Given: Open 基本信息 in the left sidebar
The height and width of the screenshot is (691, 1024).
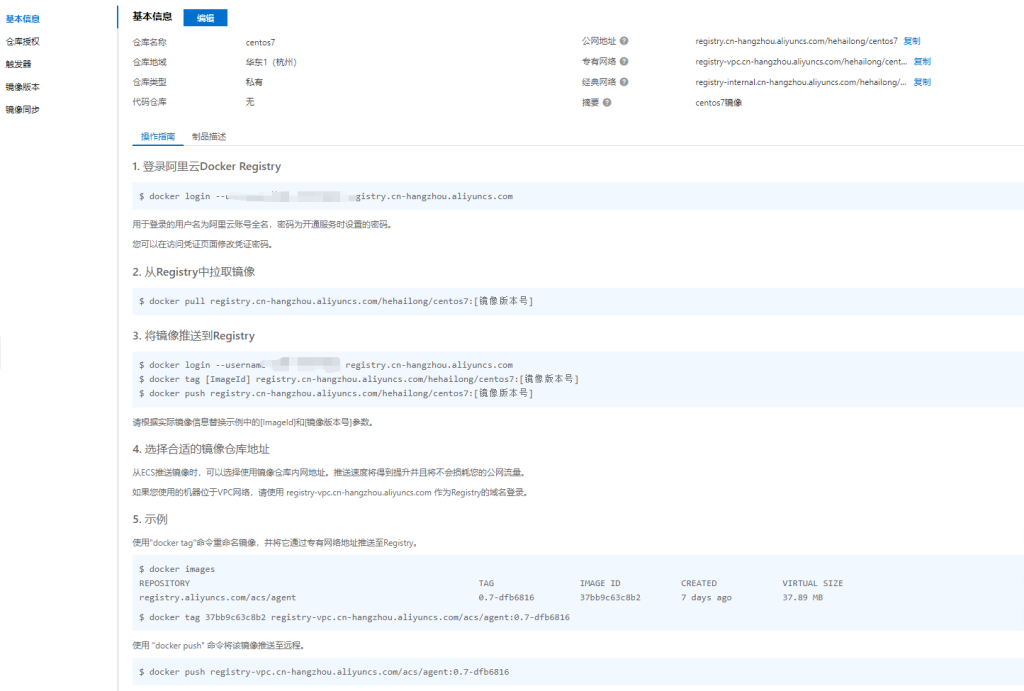Looking at the screenshot, I should pos(23,19).
